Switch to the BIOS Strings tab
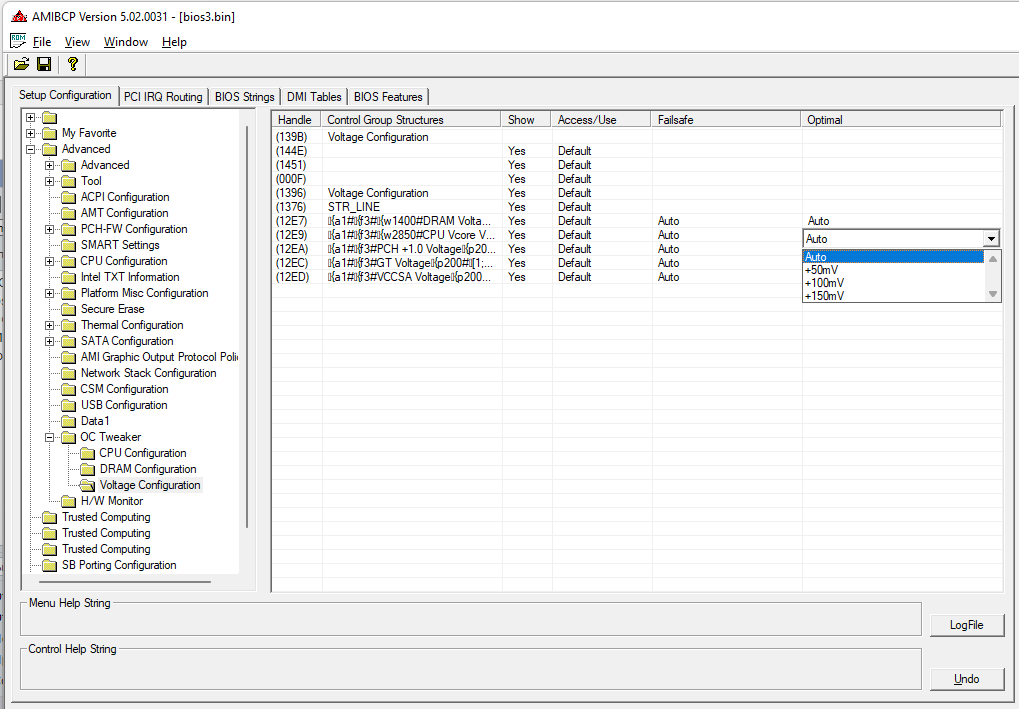The height and width of the screenshot is (709, 1019). 244,97
